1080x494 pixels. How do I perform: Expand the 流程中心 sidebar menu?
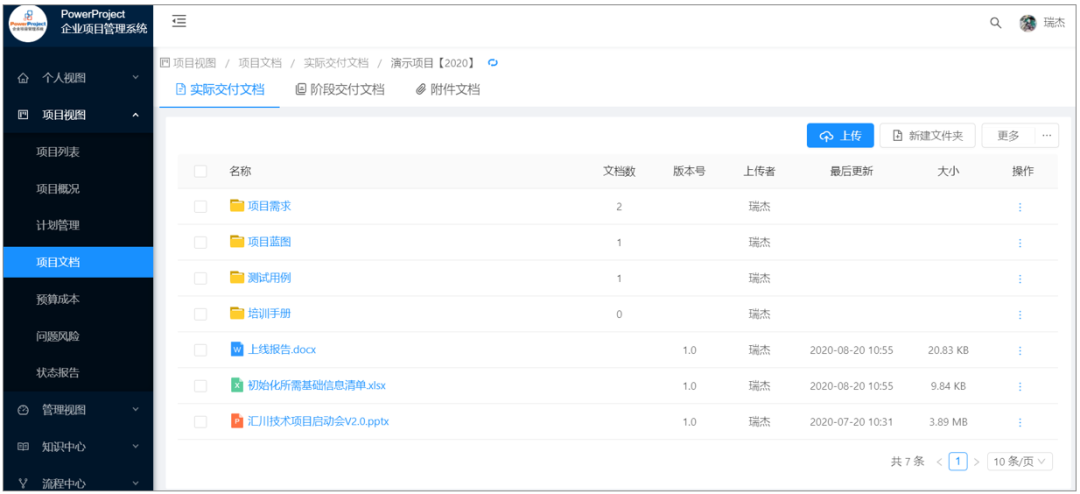coord(78,483)
